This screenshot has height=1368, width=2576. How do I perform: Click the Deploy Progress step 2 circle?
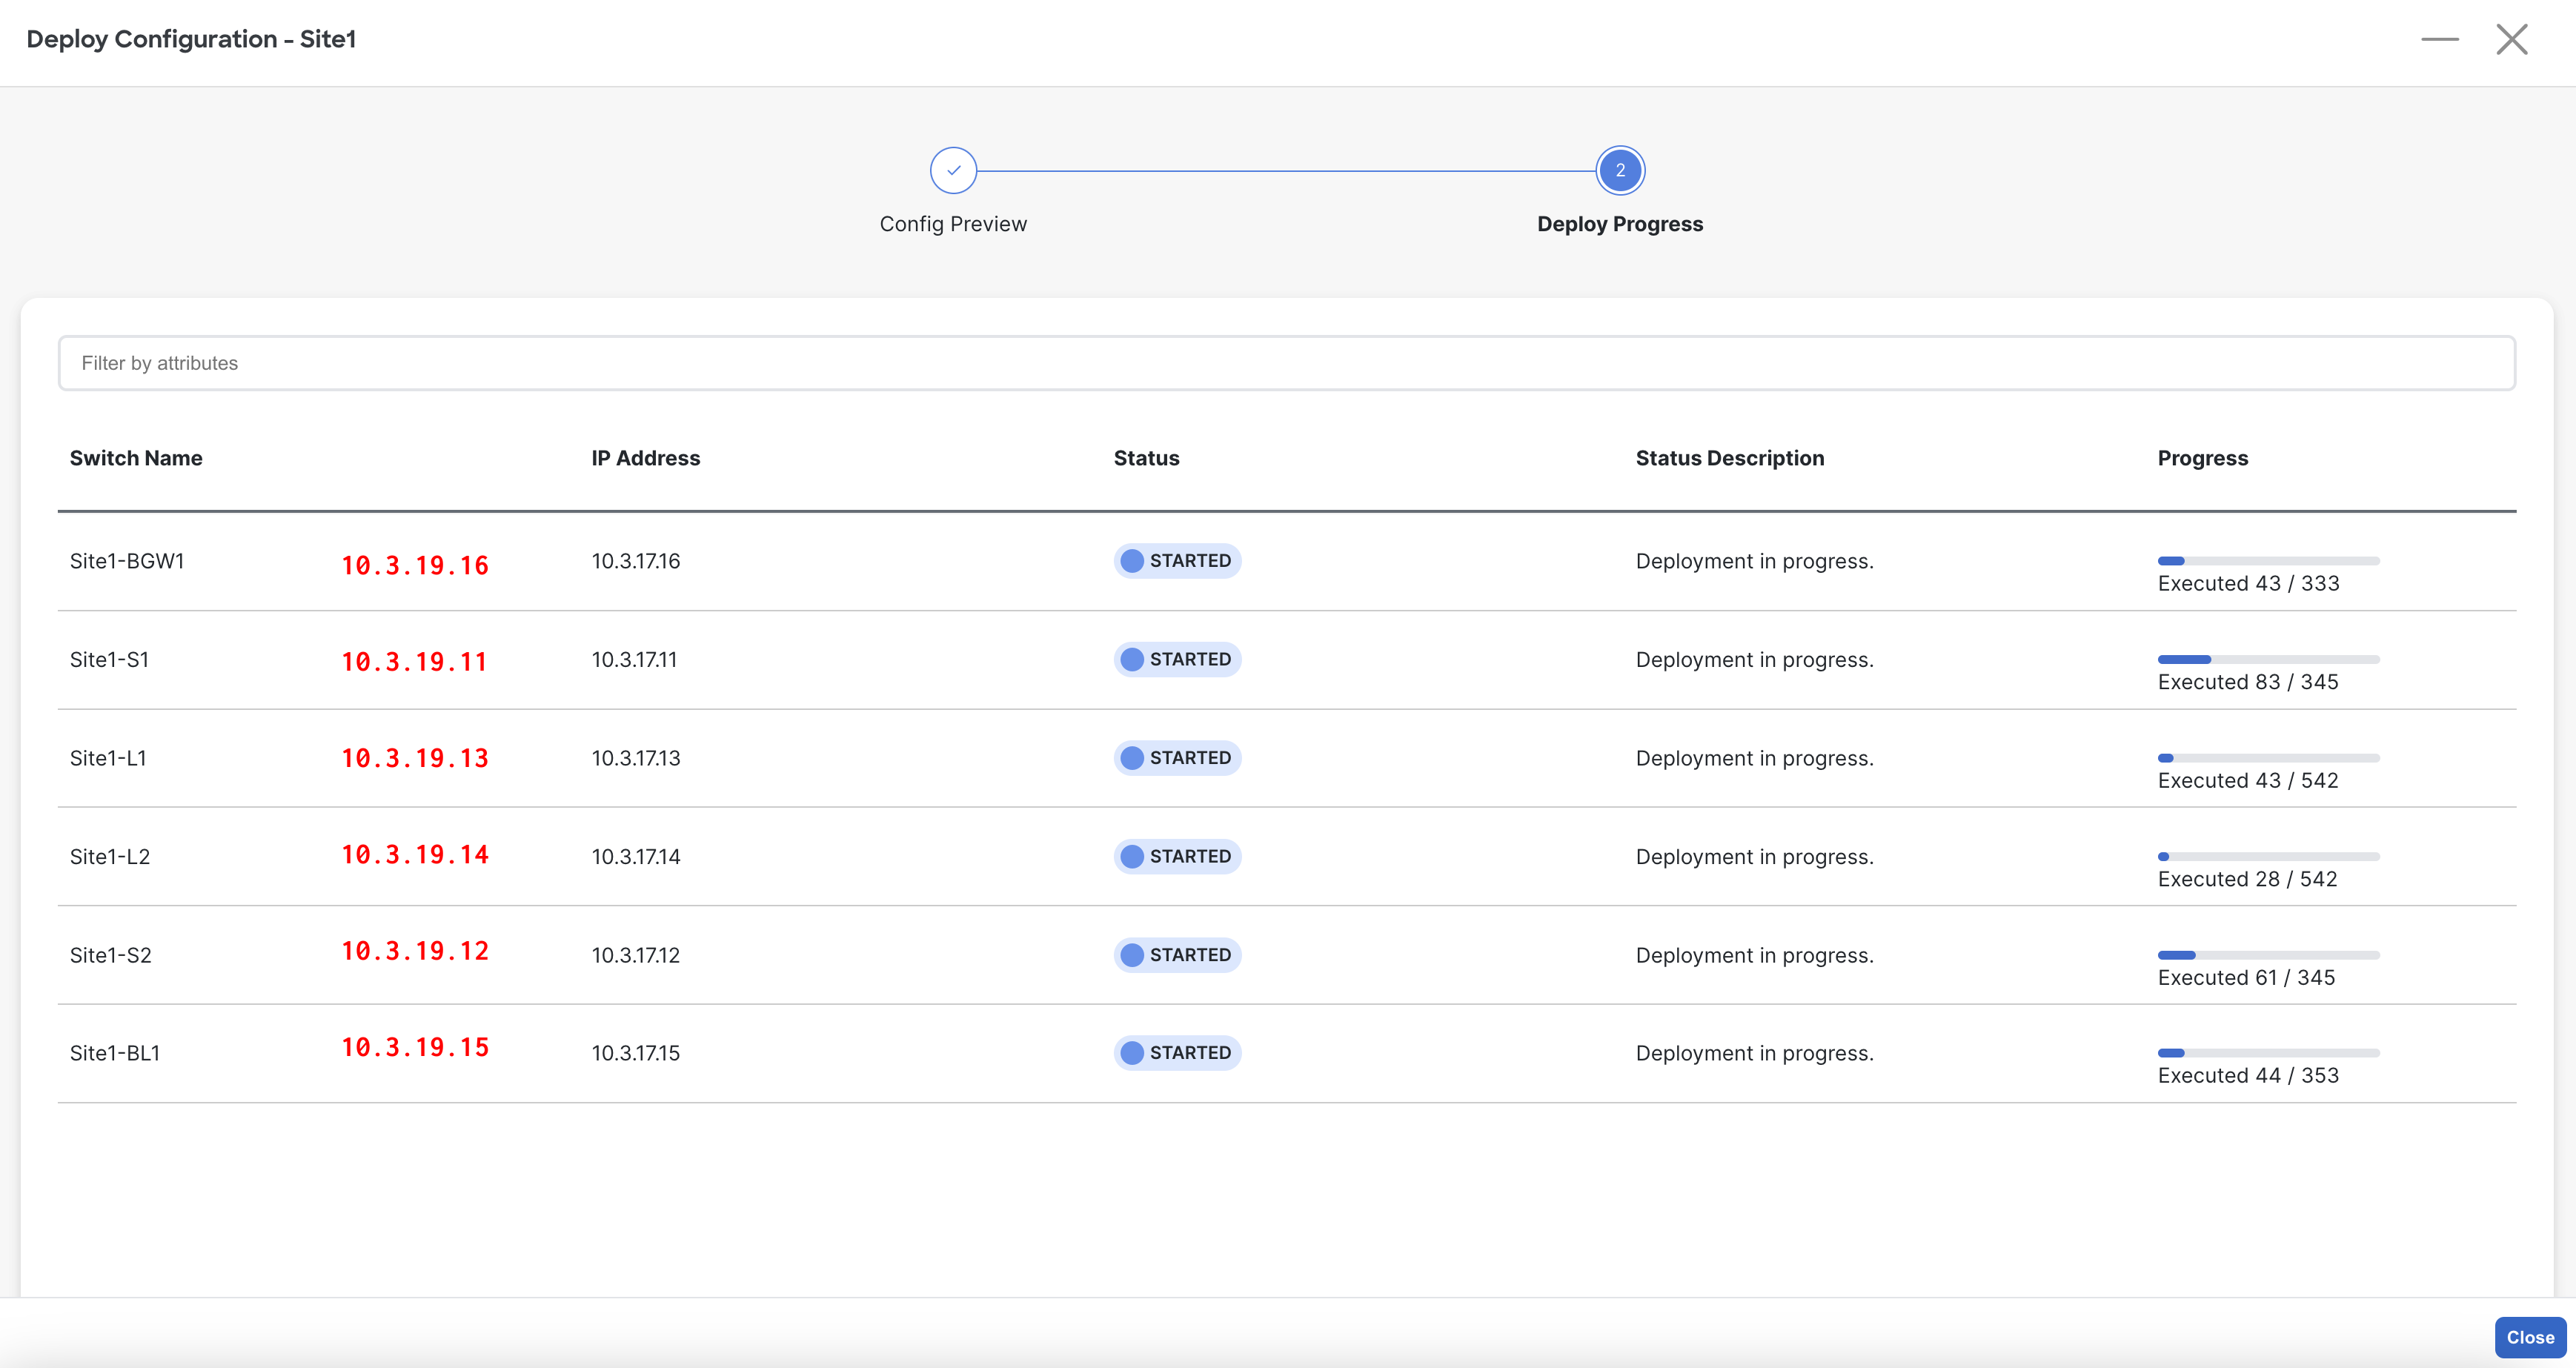point(1619,170)
